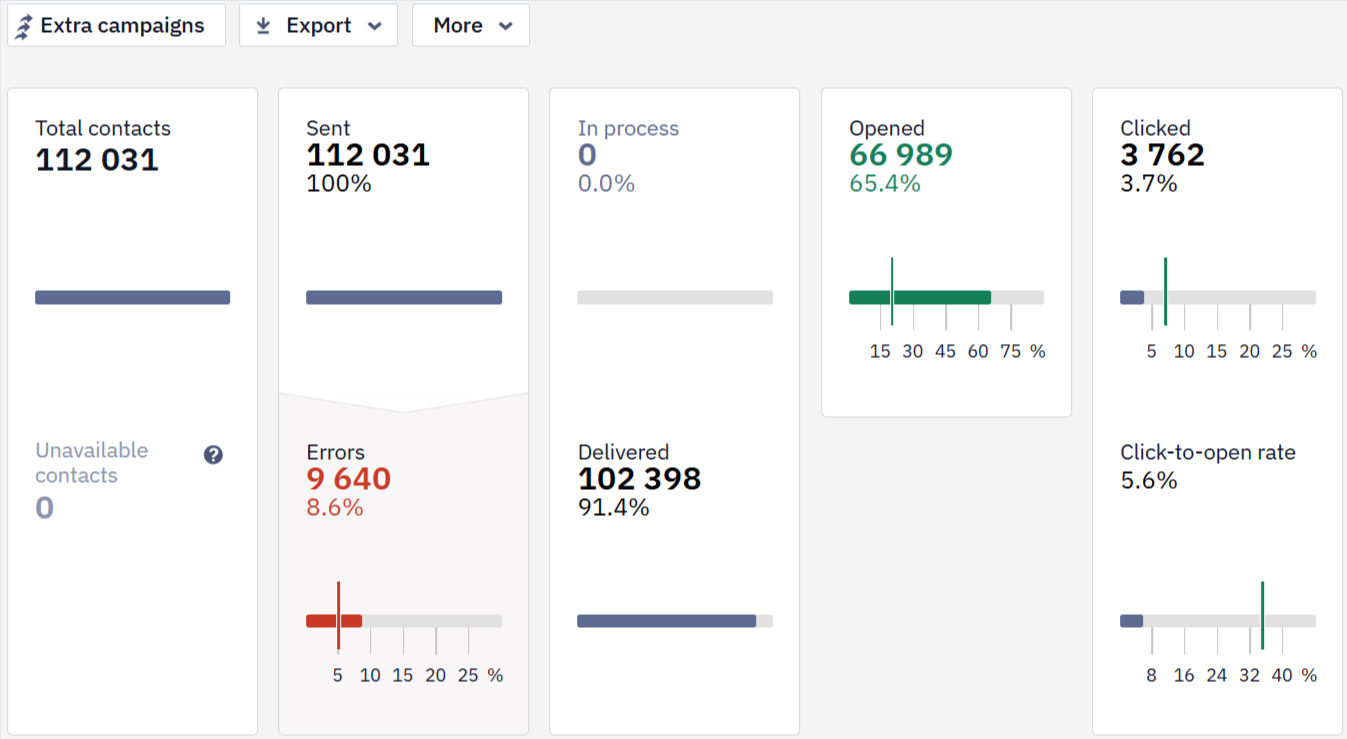This screenshot has height=739, width=1347.
Task: Click the In process 0.0% value
Action: click(606, 183)
